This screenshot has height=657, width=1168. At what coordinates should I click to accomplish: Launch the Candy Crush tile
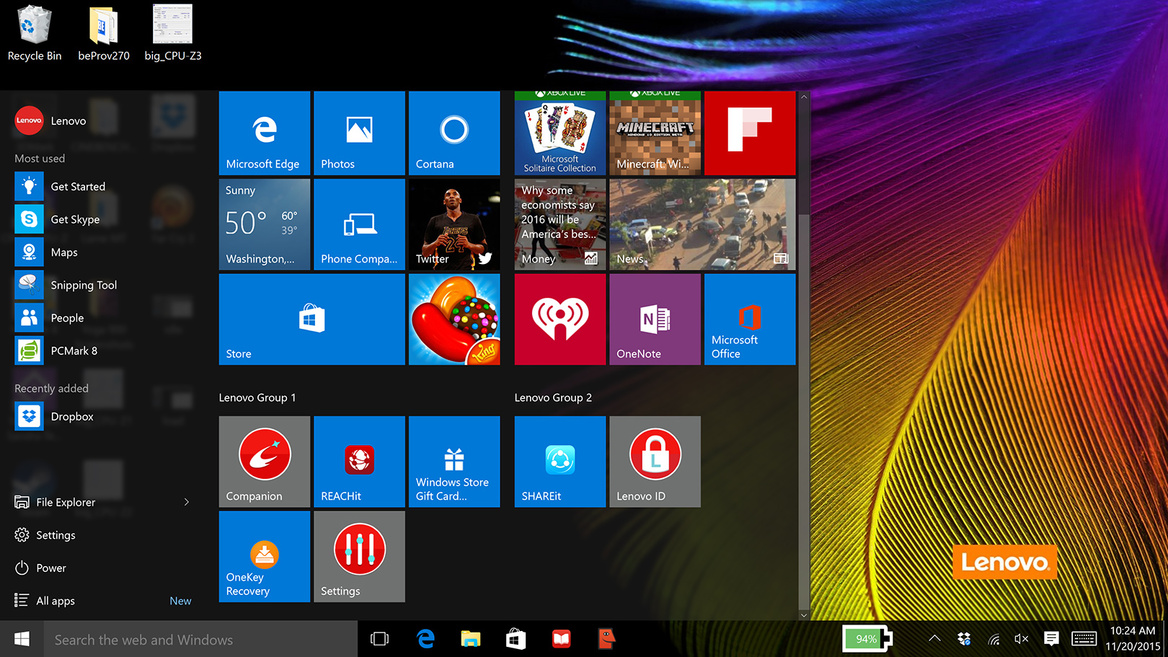454,319
